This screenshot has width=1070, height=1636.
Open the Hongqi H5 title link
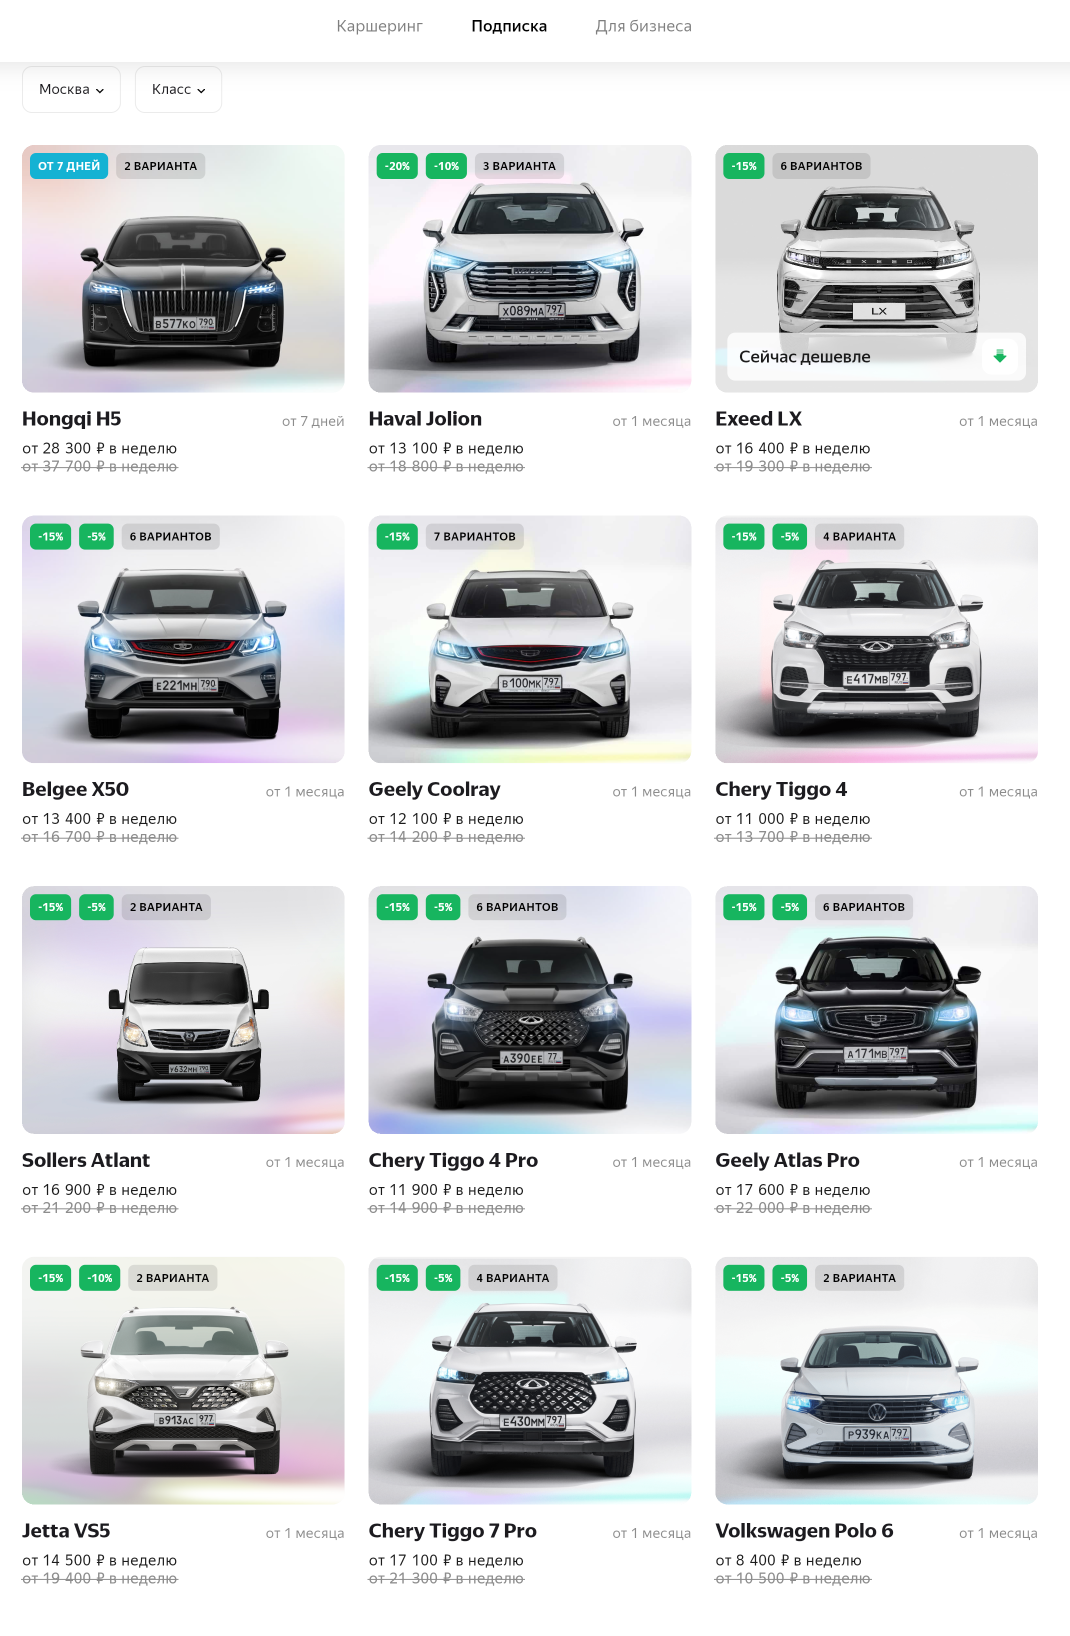coord(72,419)
